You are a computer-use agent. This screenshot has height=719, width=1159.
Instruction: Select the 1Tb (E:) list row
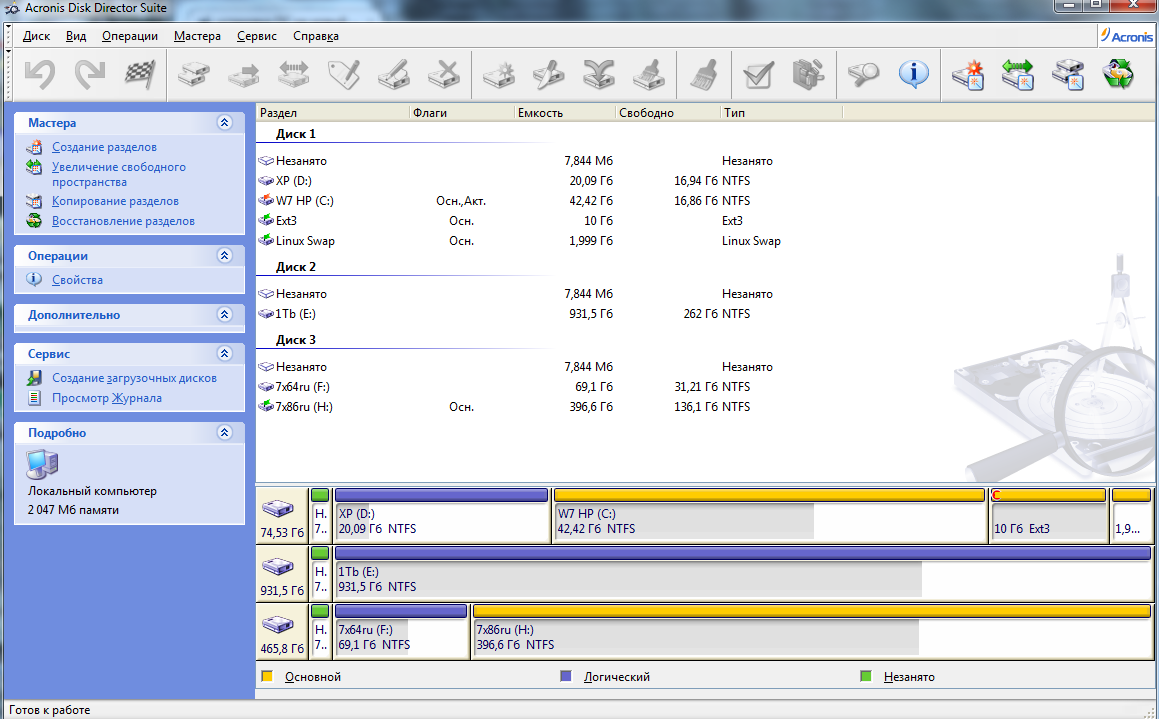(549, 314)
